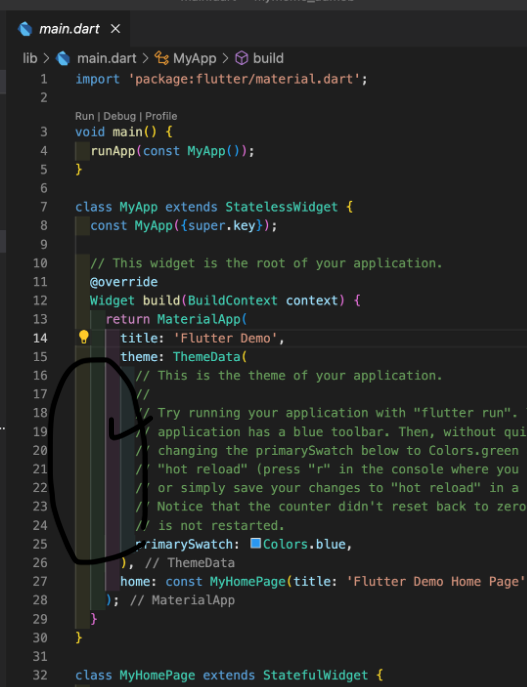Click 'return MaterialApp(' text
Image resolution: width=527 pixels, height=687 pixels.
(176, 319)
